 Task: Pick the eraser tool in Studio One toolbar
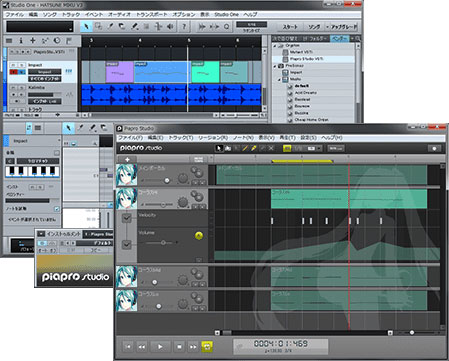point(122,26)
